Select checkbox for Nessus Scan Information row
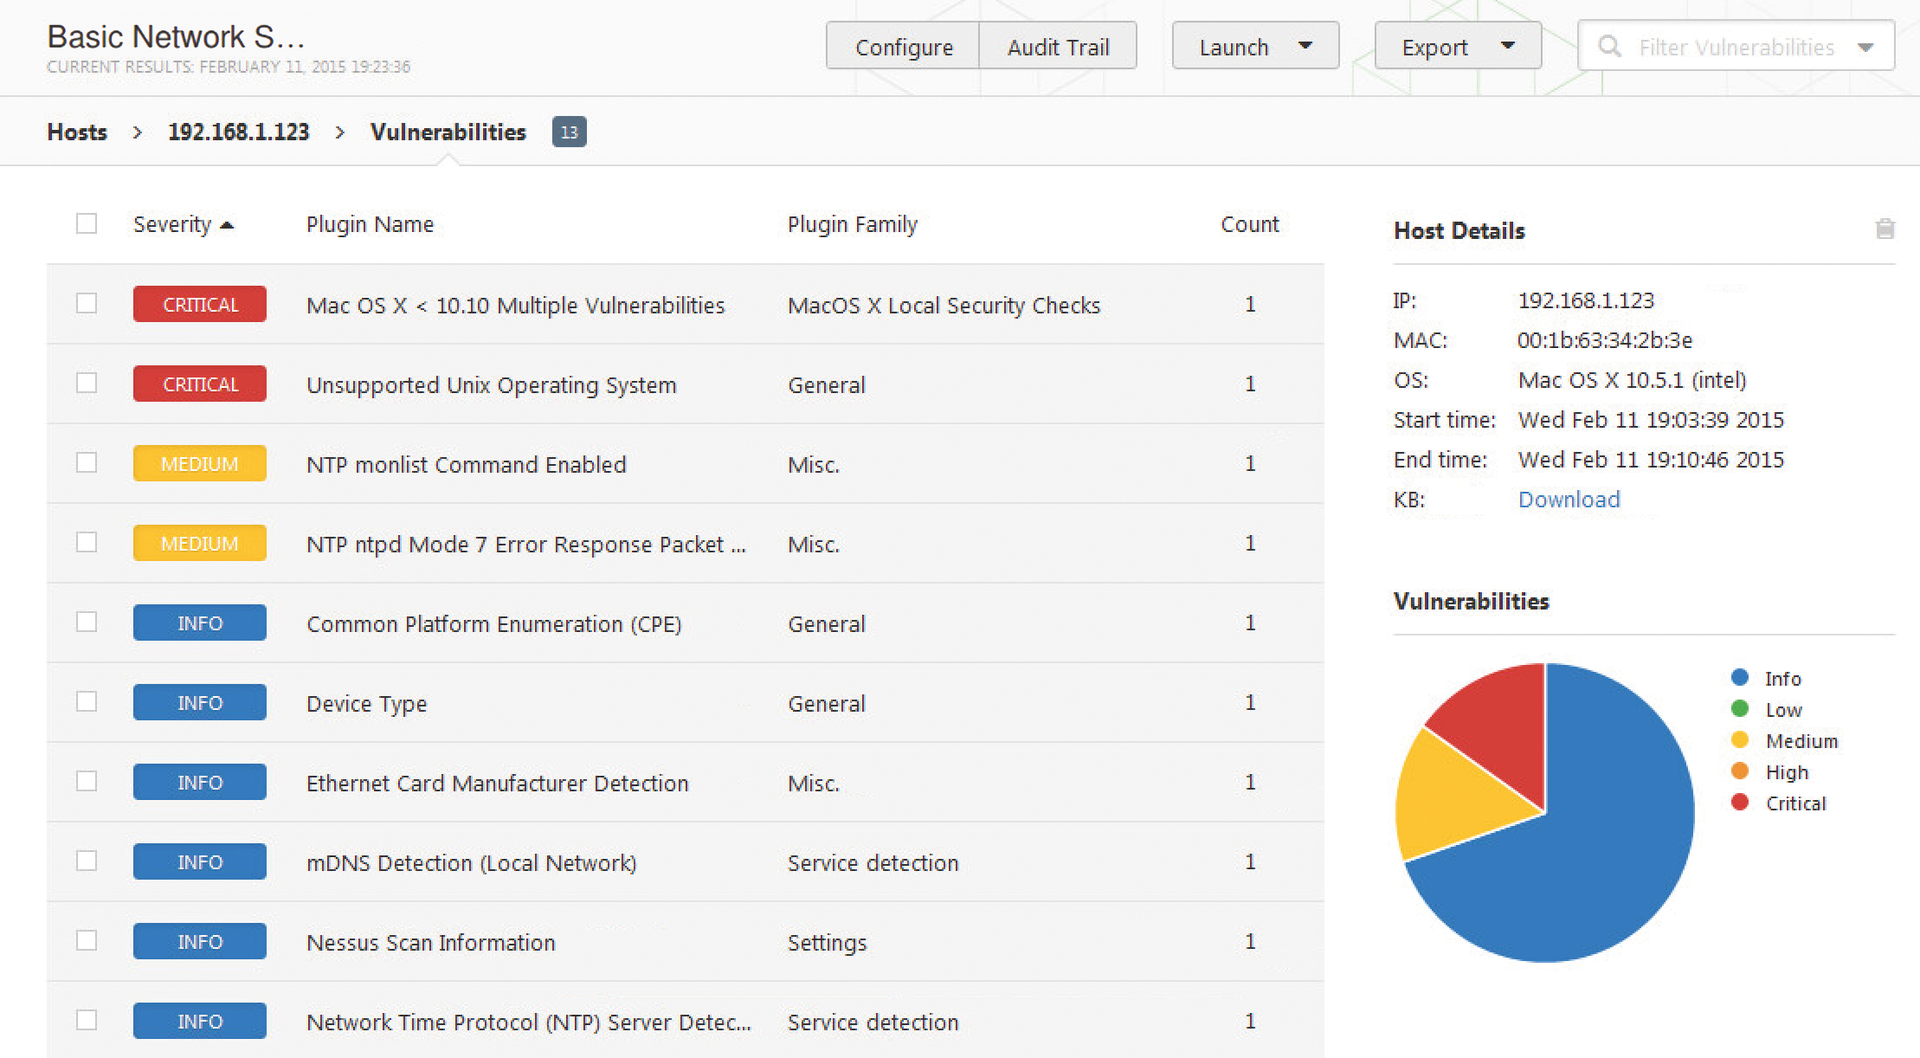Screen dimensions: 1920x1058 point(87,941)
